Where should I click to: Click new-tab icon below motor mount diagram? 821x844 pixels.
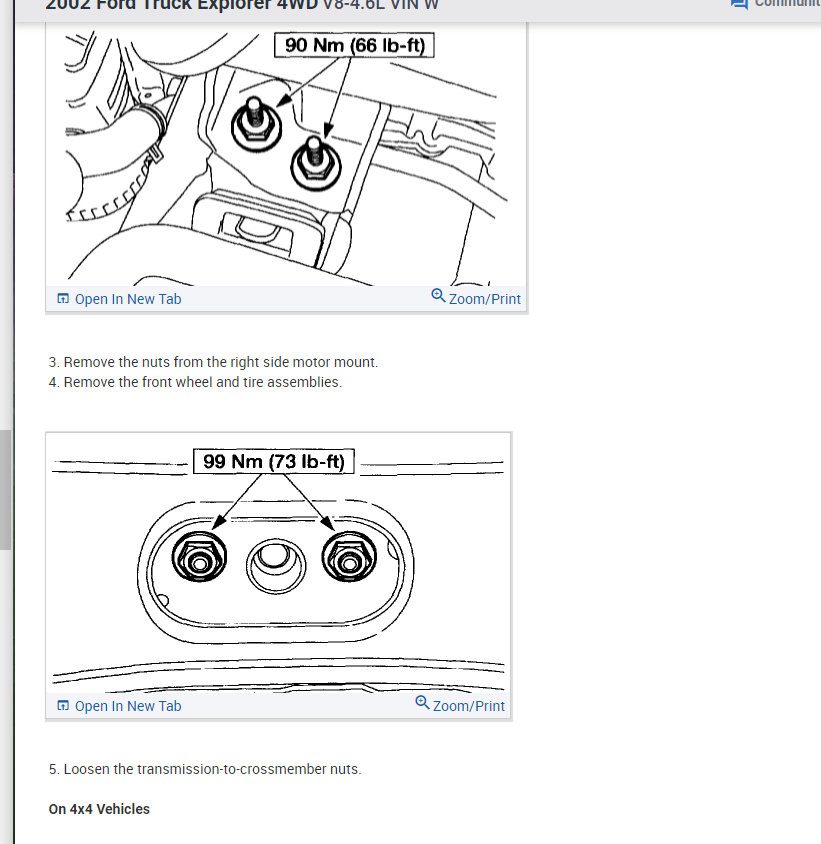(x=63, y=298)
